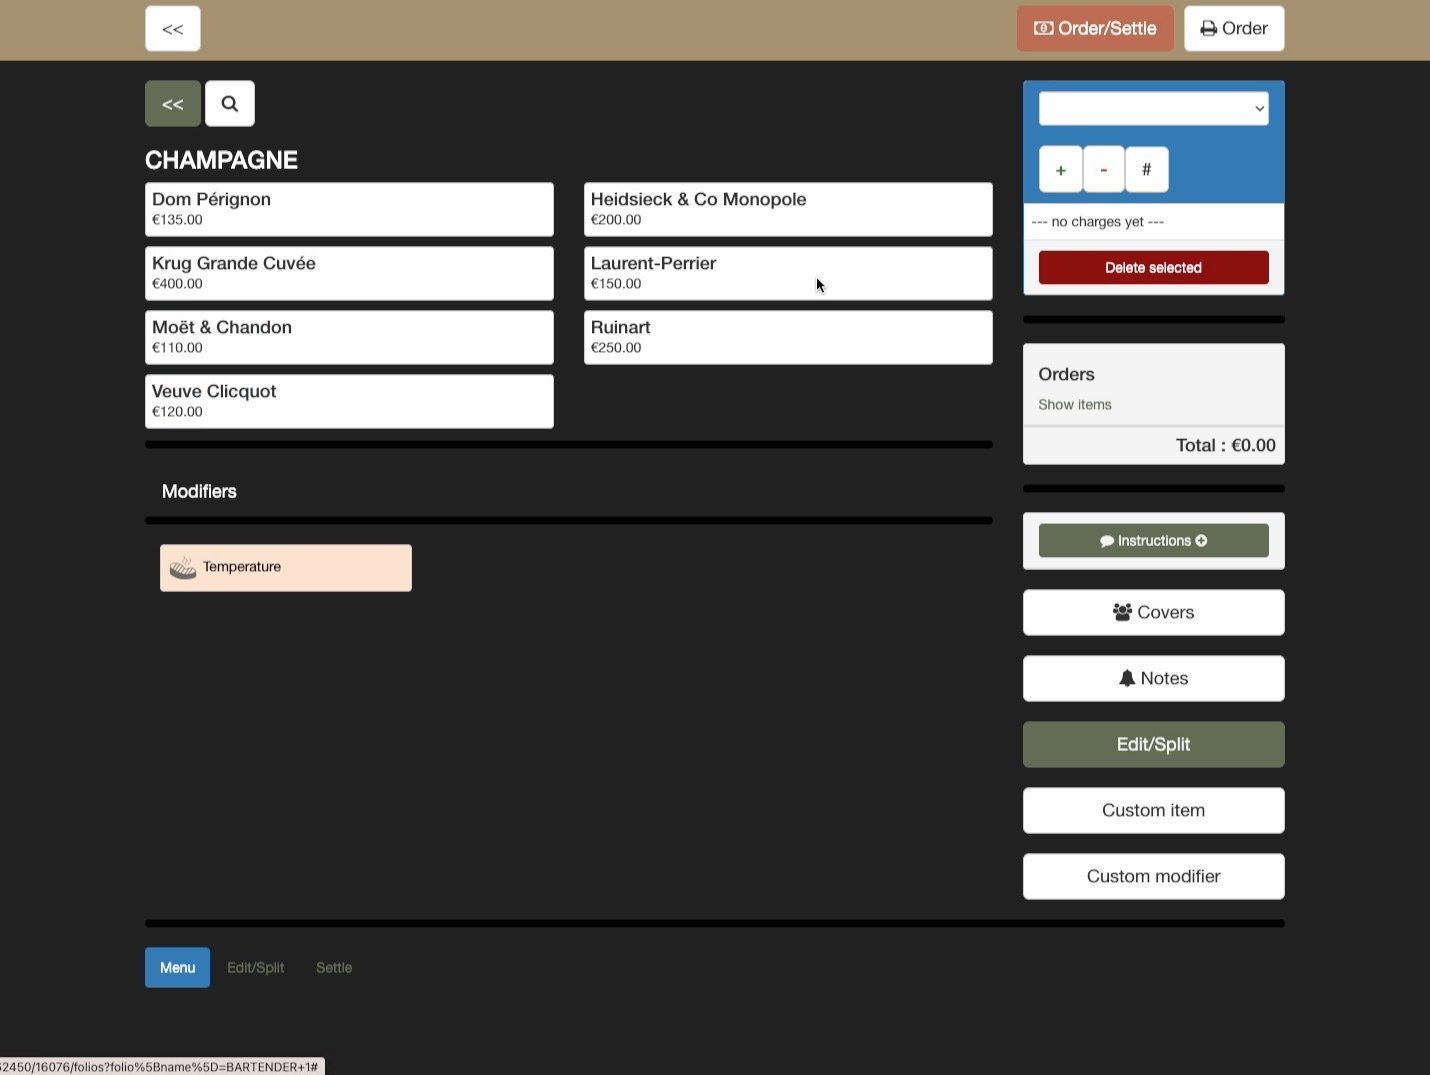This screenshot has height=1075, width=1430.
Task: Open the Temperature modifier
Action: 286,568
